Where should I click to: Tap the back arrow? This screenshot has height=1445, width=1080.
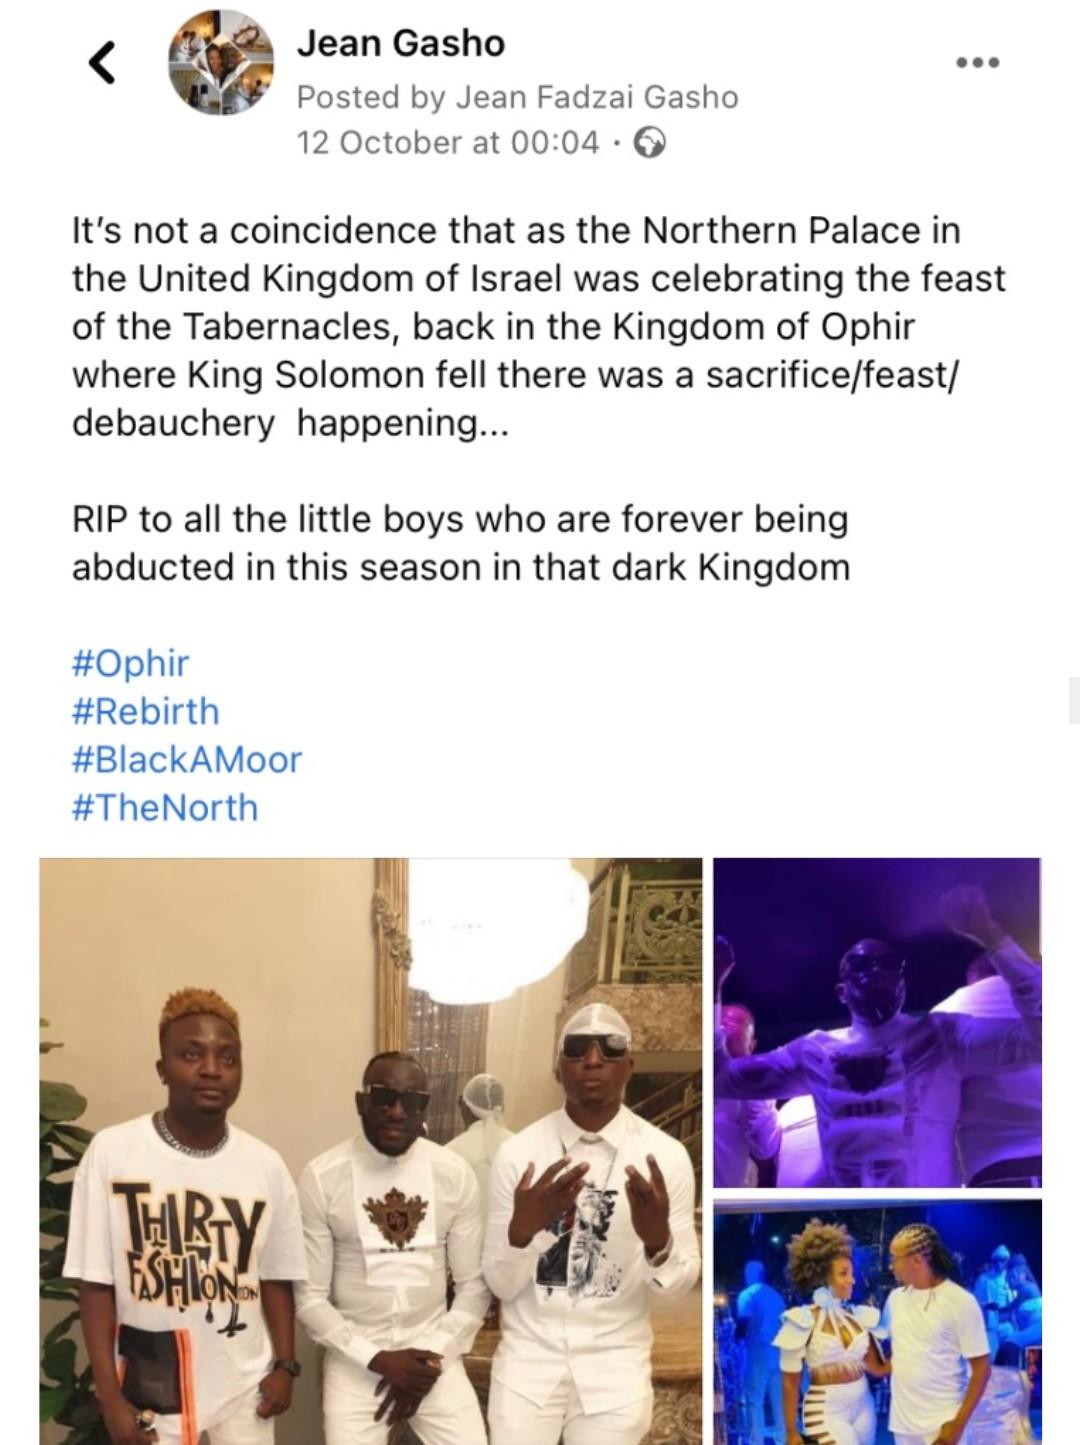tap(101, 62)
